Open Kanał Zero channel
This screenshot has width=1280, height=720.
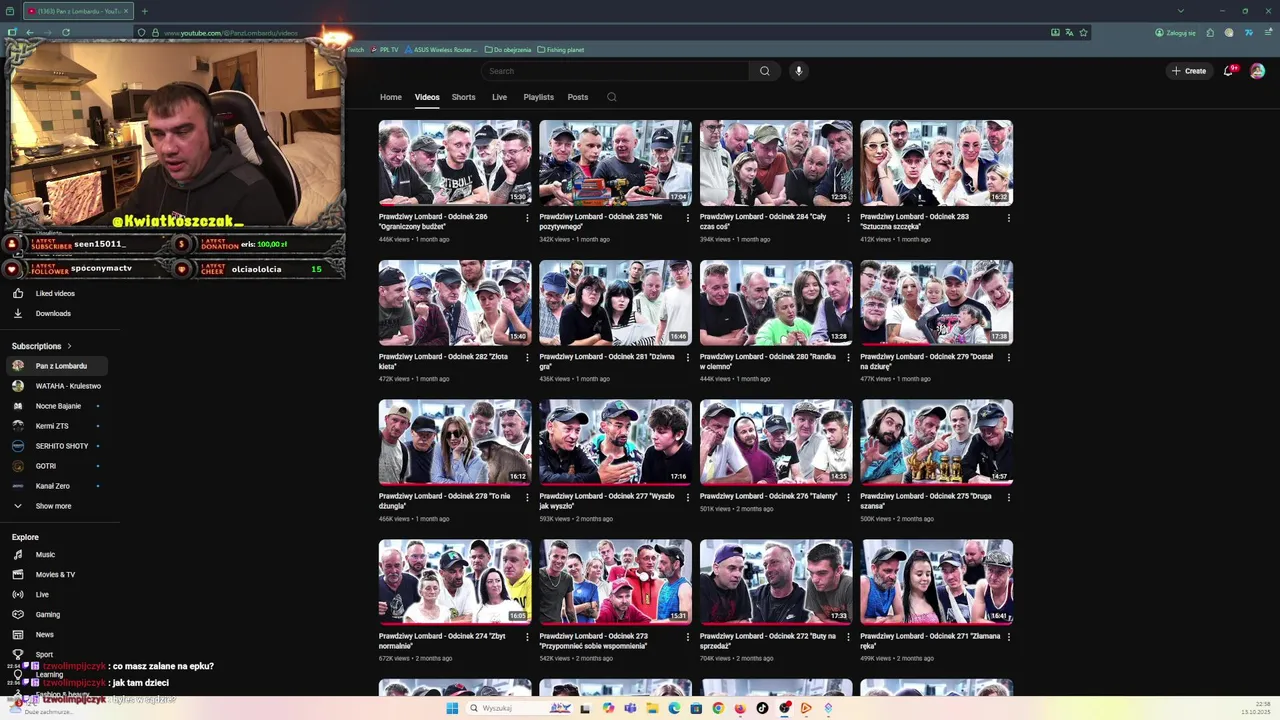(x=56, y=486)
